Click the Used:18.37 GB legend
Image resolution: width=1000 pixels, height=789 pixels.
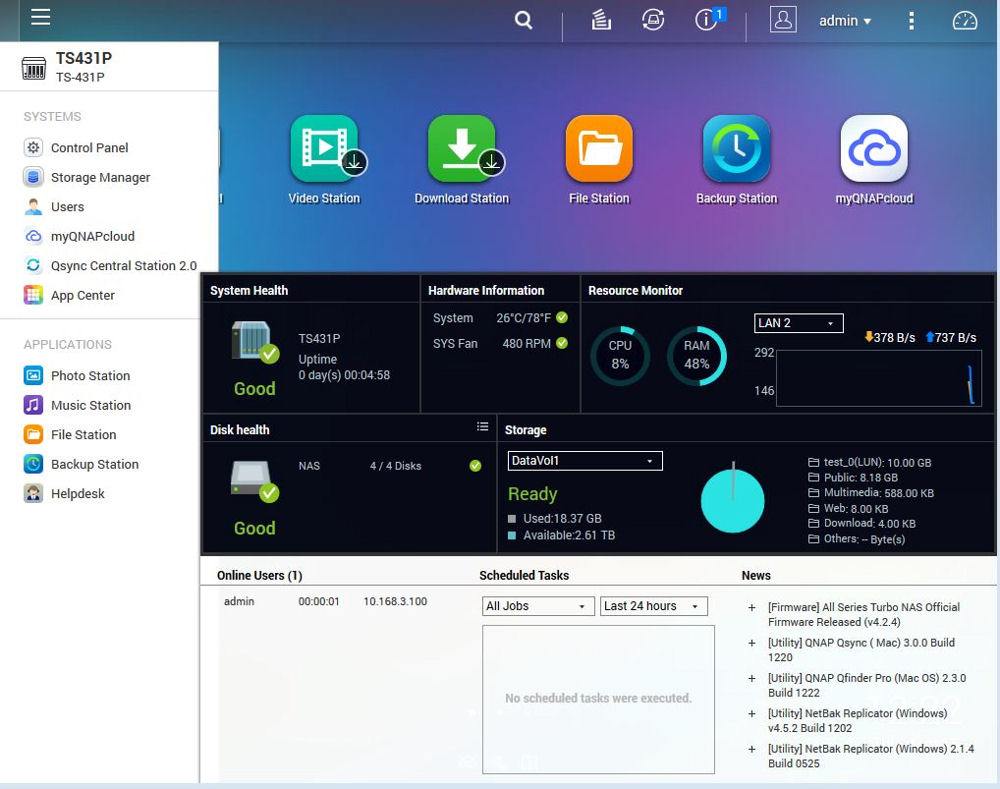pos(555,519)
